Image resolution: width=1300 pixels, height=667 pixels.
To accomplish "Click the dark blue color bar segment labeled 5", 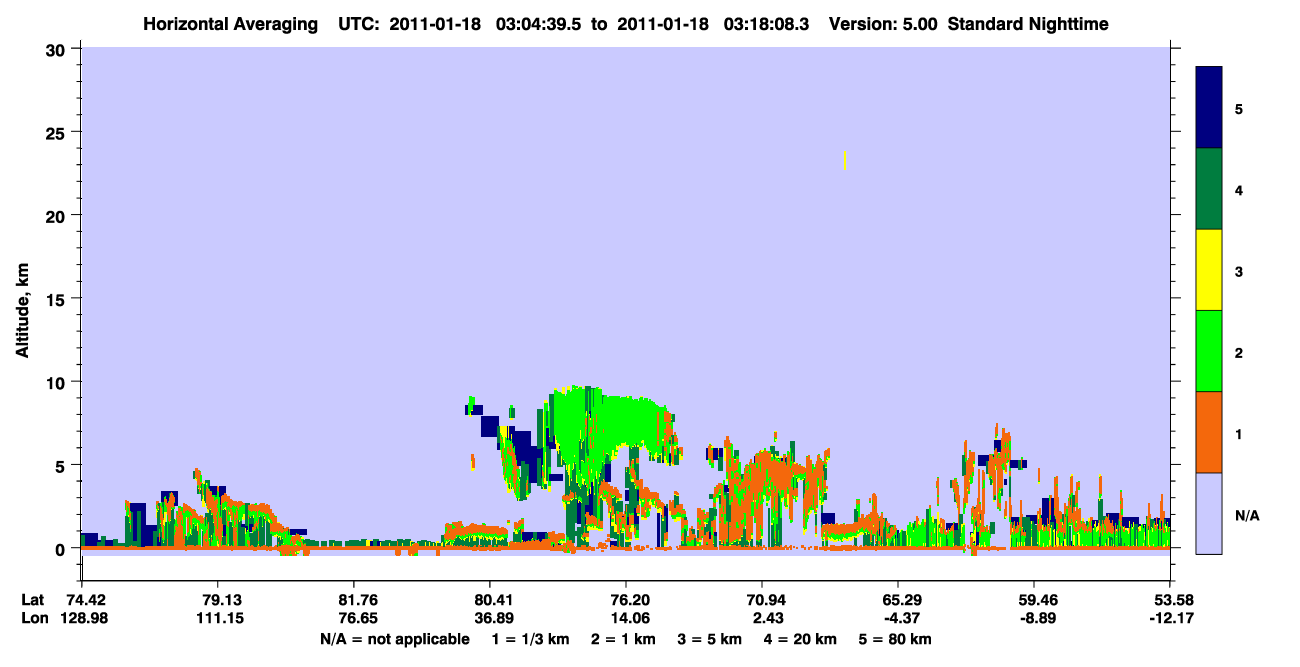I will (1209, 107).
